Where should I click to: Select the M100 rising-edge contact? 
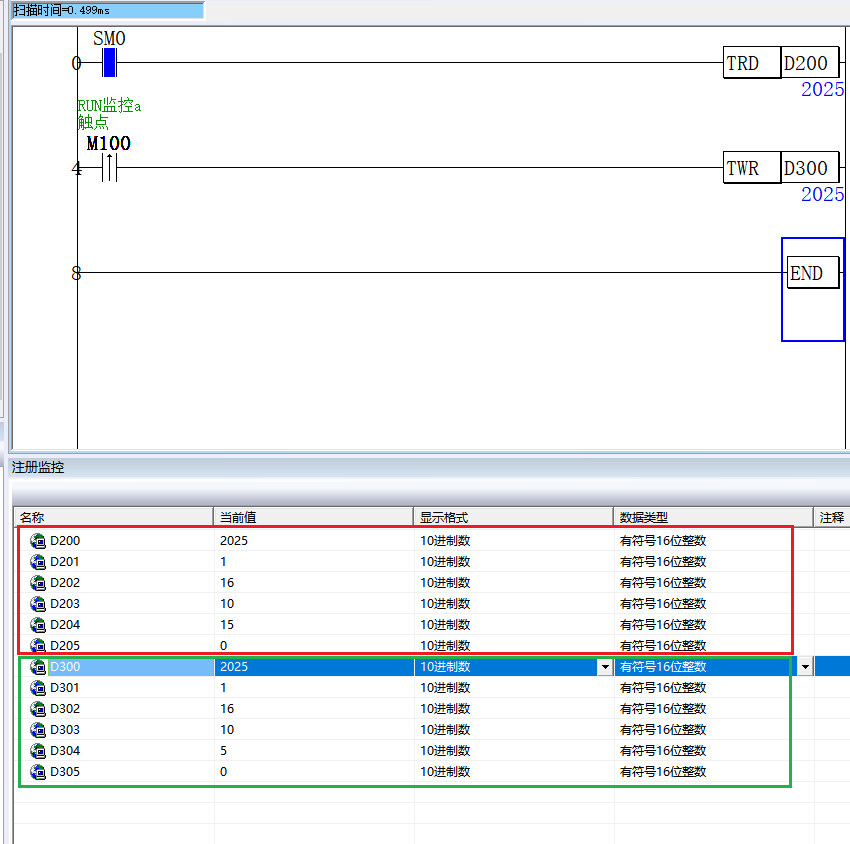[109, 168]
